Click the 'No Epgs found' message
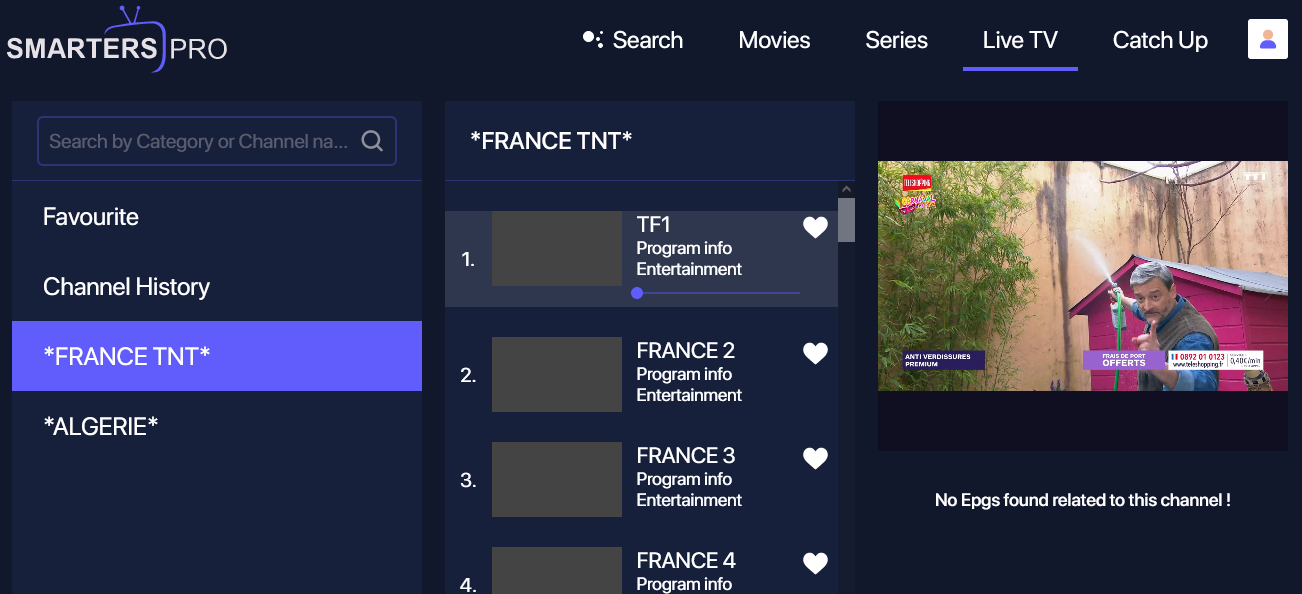 tap(1083, 500)
